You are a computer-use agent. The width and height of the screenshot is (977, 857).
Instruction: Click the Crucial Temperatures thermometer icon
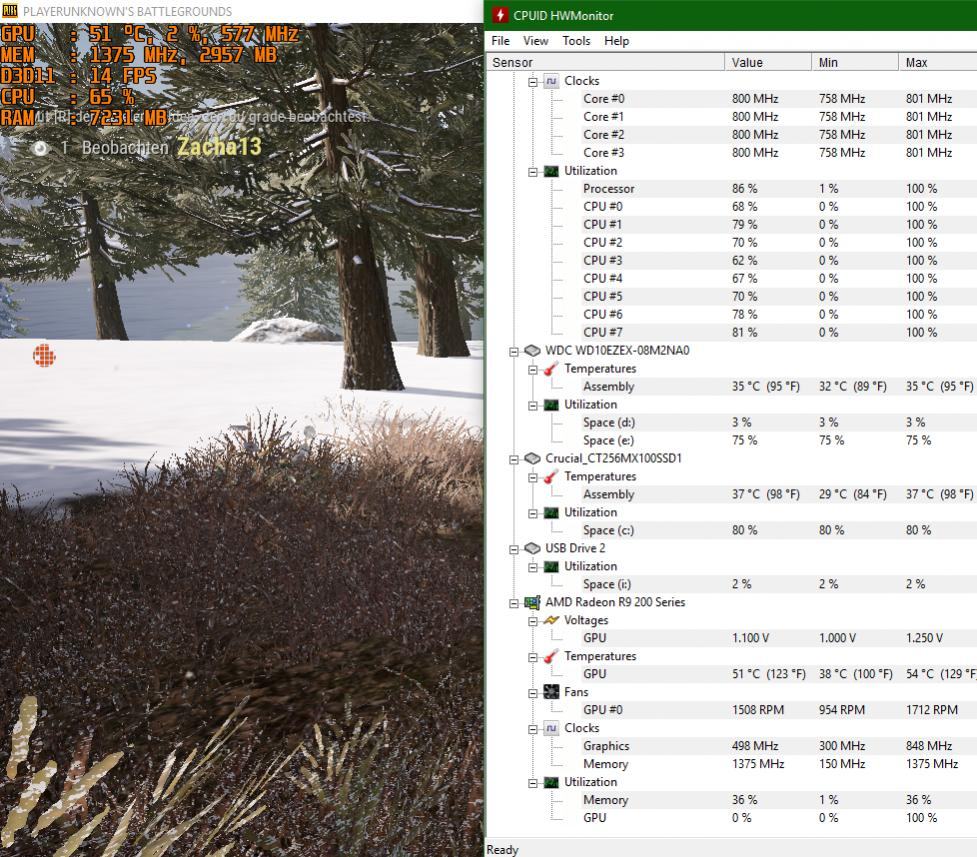click(551, 477)
